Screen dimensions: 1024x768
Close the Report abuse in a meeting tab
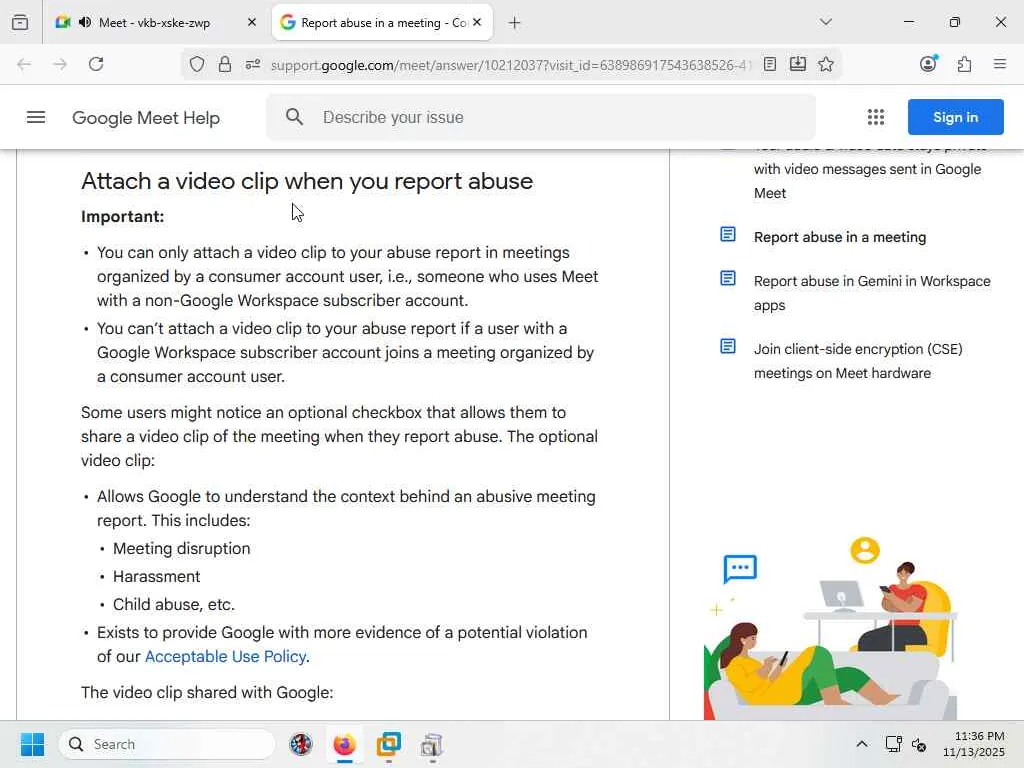[477, 22]
